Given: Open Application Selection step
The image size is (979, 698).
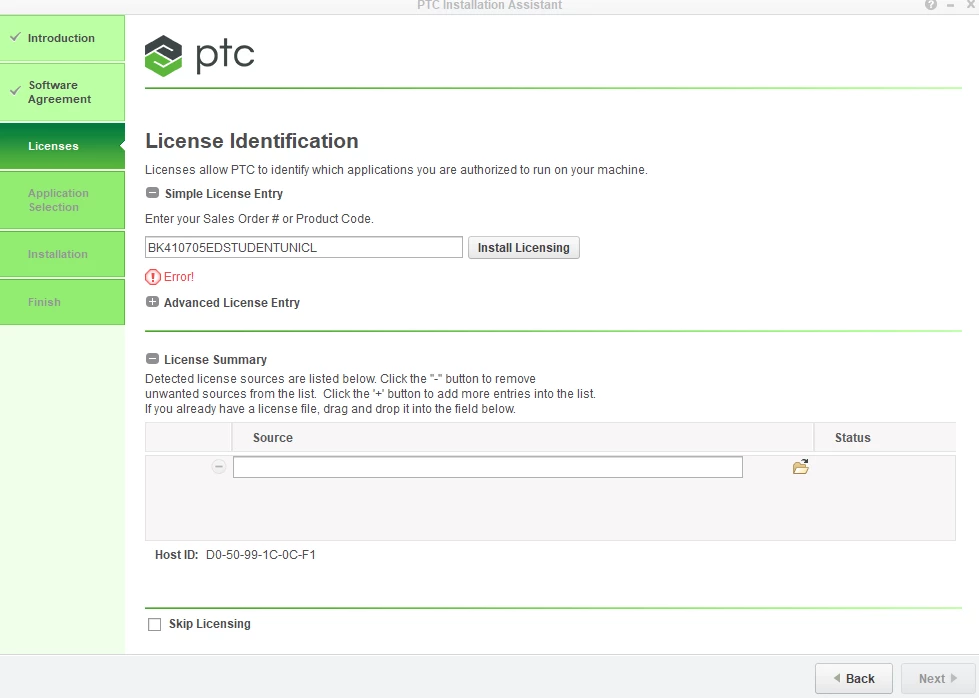Looking at the screenshot, I should [62, 200].
